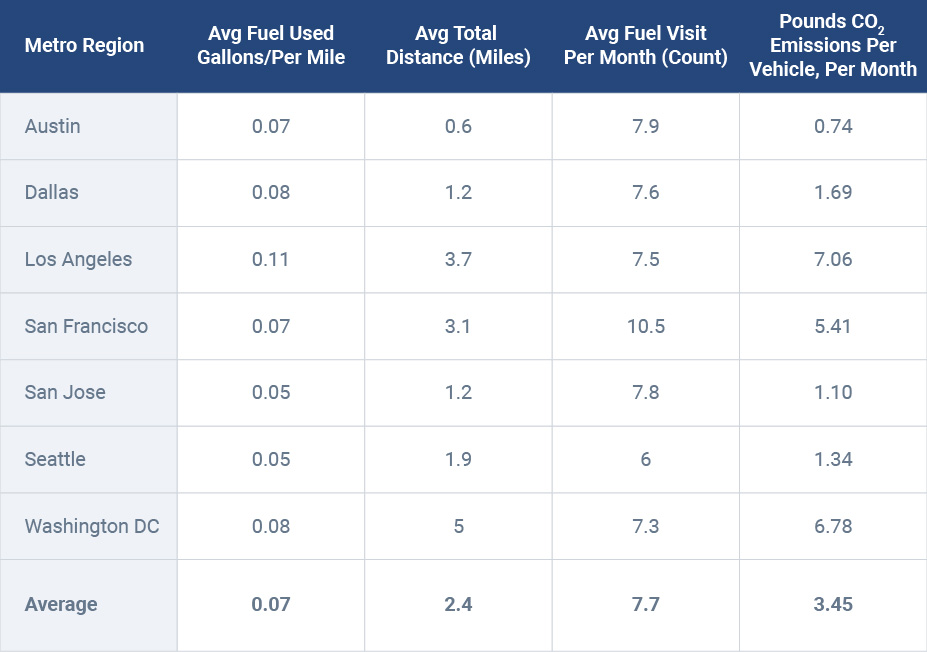This screenshot has height=652, width=927.
Task: Click Los Angeles emissions value 7.06
Action: (x=833, y=259)
